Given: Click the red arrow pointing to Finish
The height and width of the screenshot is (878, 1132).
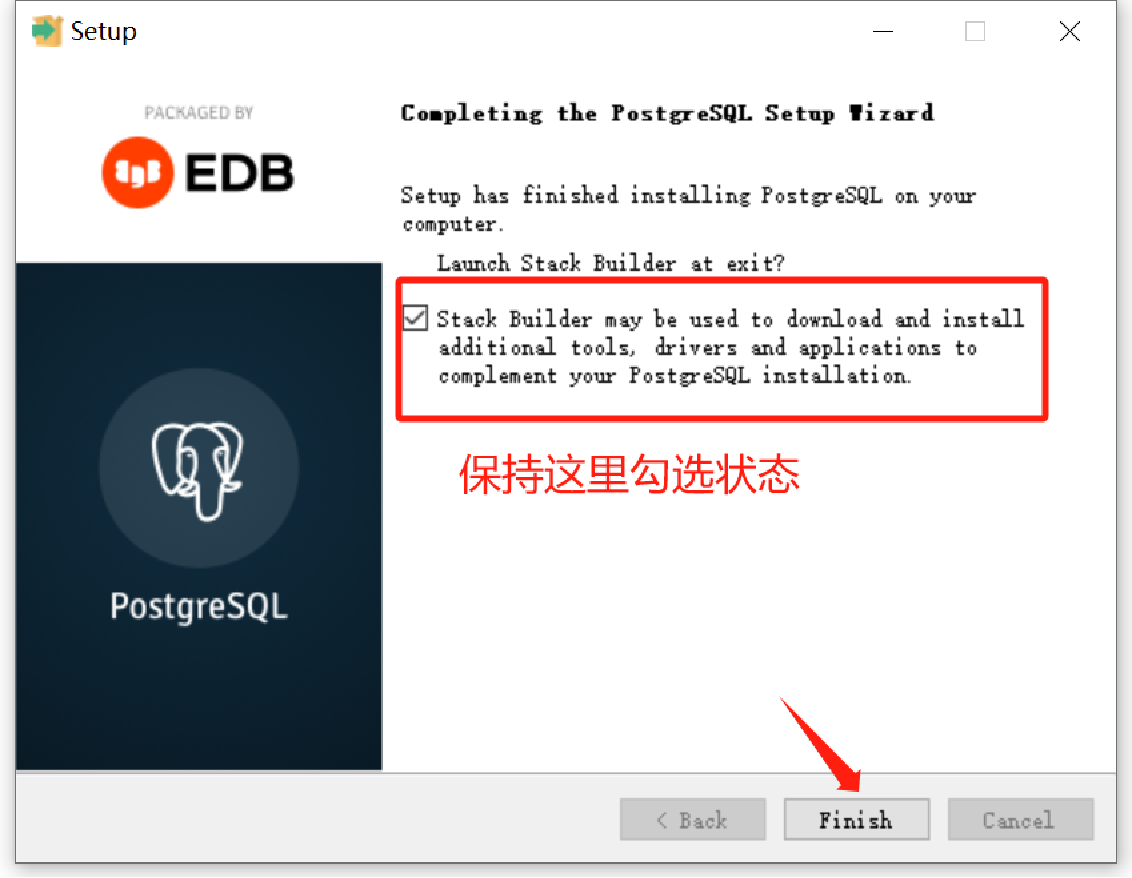Looking at the screenshot, I should click(x=821, y=744).
